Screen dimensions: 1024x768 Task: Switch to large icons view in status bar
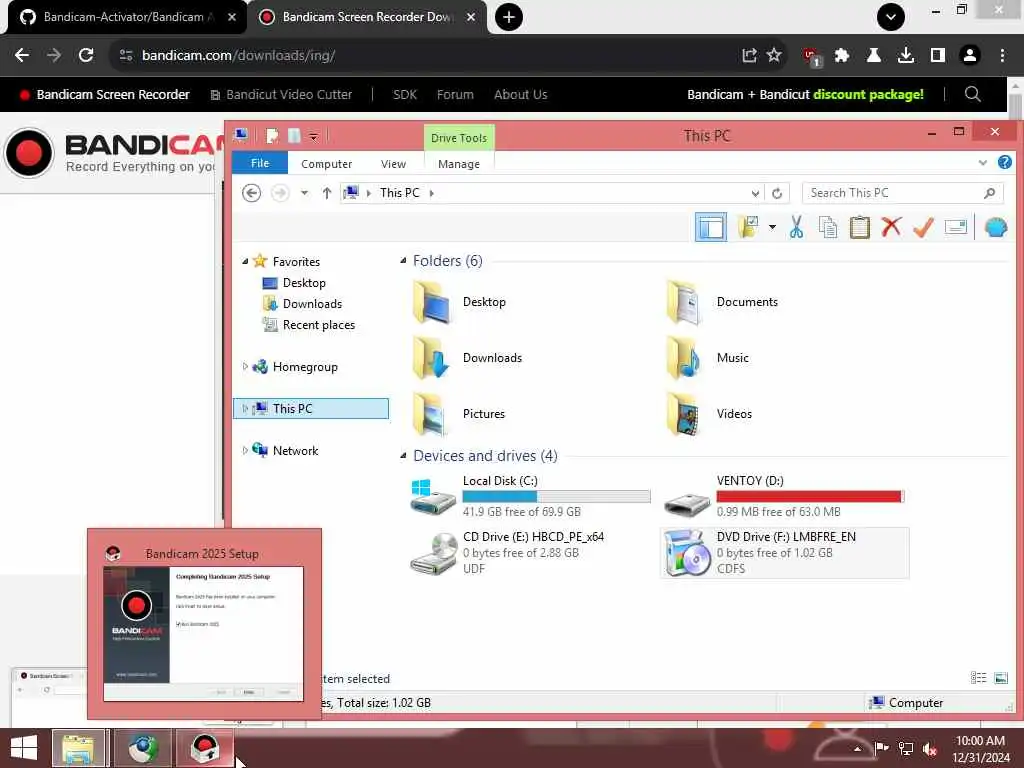(1000, 678)
